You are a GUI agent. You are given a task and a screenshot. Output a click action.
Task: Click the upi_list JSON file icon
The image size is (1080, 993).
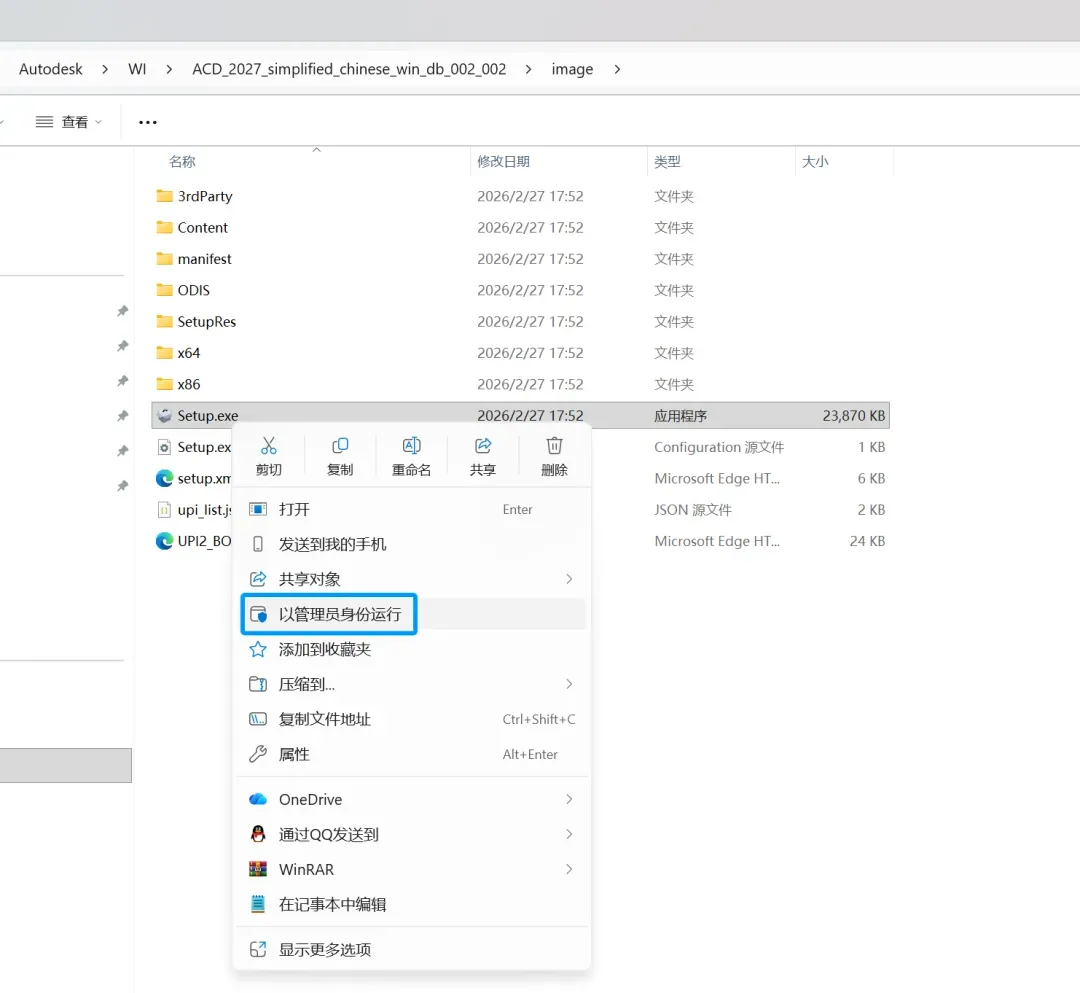(164, 510)
